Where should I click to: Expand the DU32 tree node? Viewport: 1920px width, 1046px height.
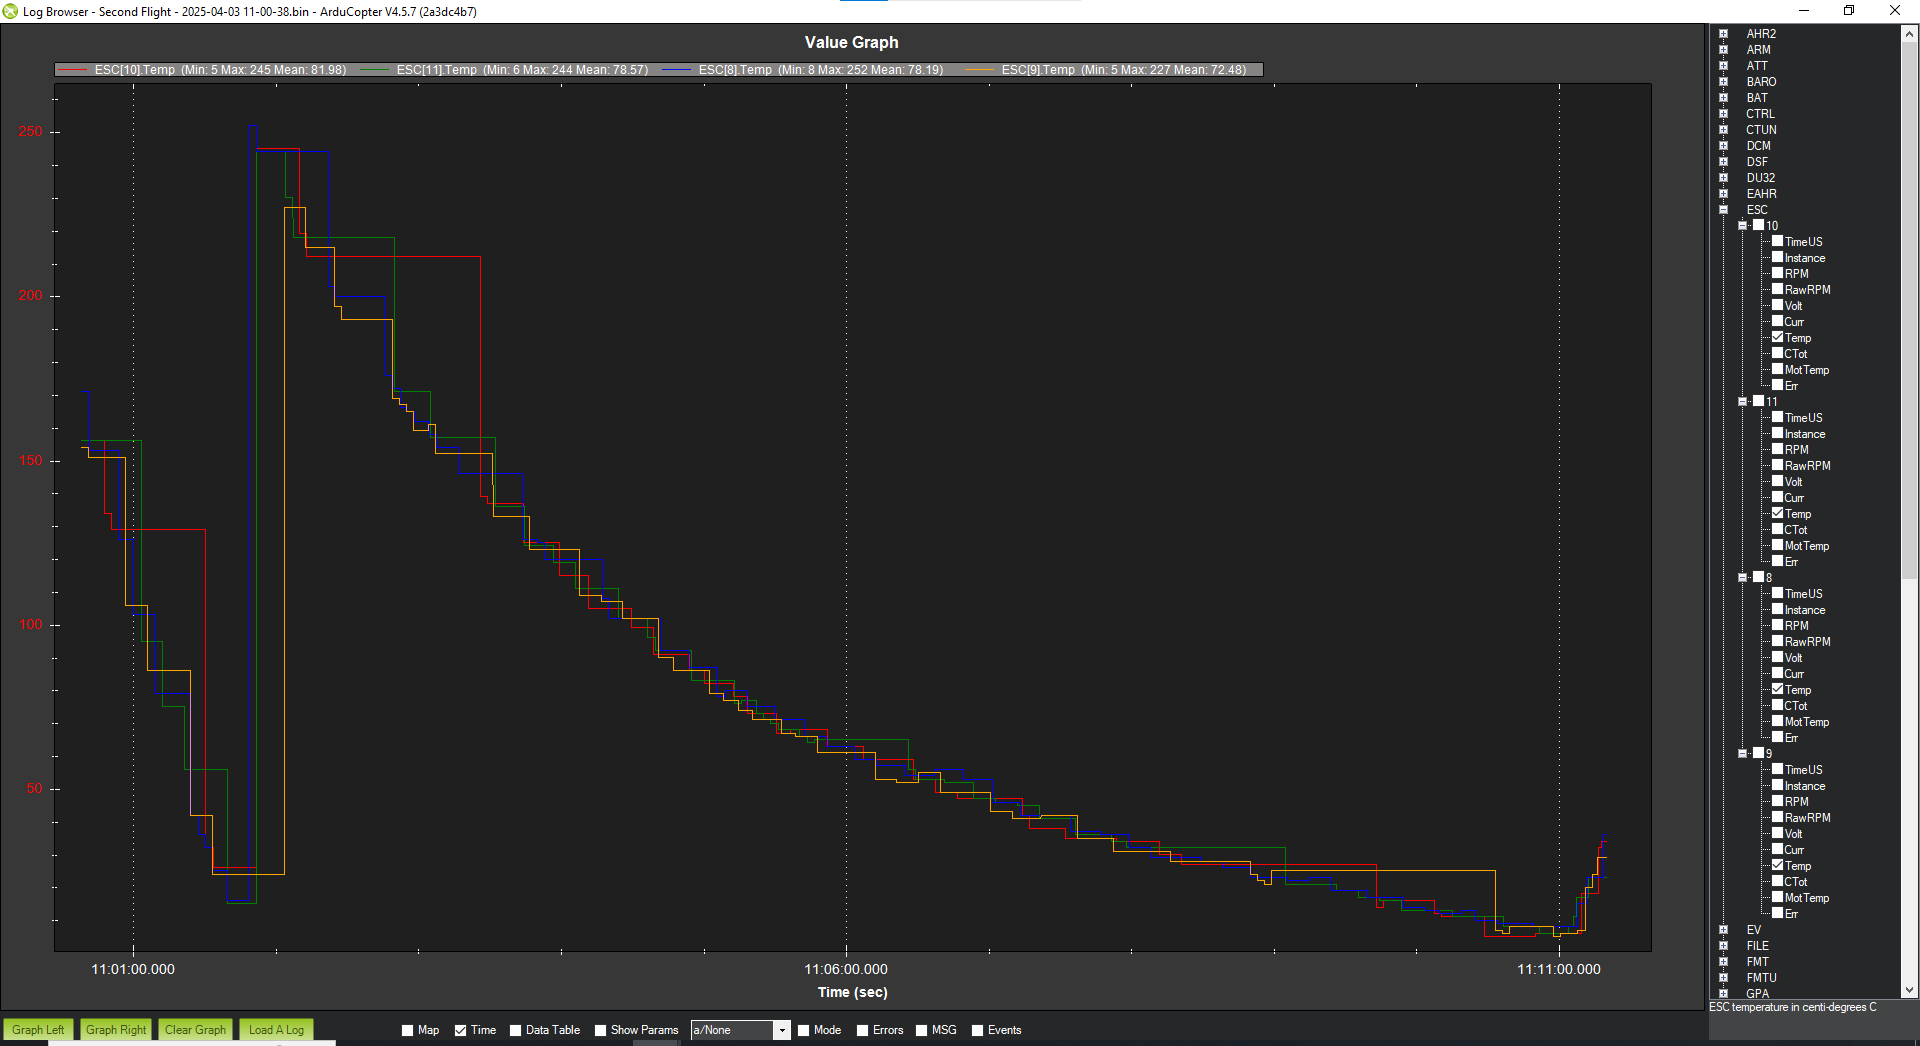click(1723, 178)
